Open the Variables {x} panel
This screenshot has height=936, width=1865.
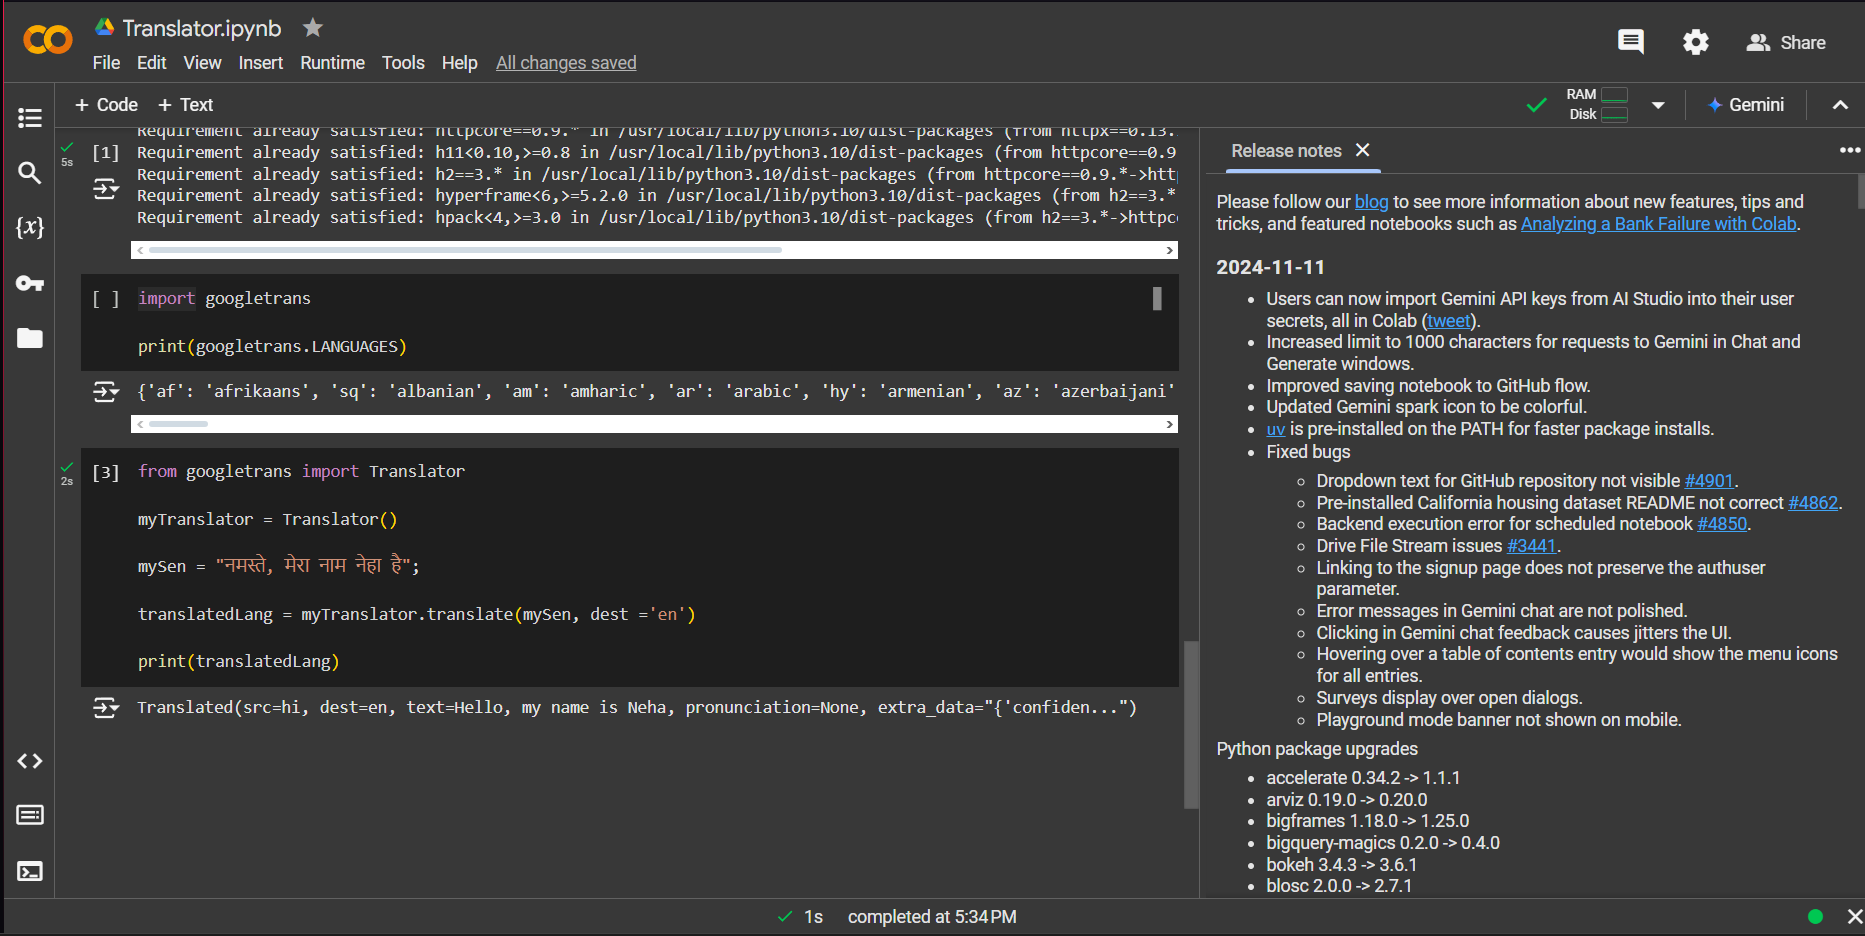coord(30,227)
